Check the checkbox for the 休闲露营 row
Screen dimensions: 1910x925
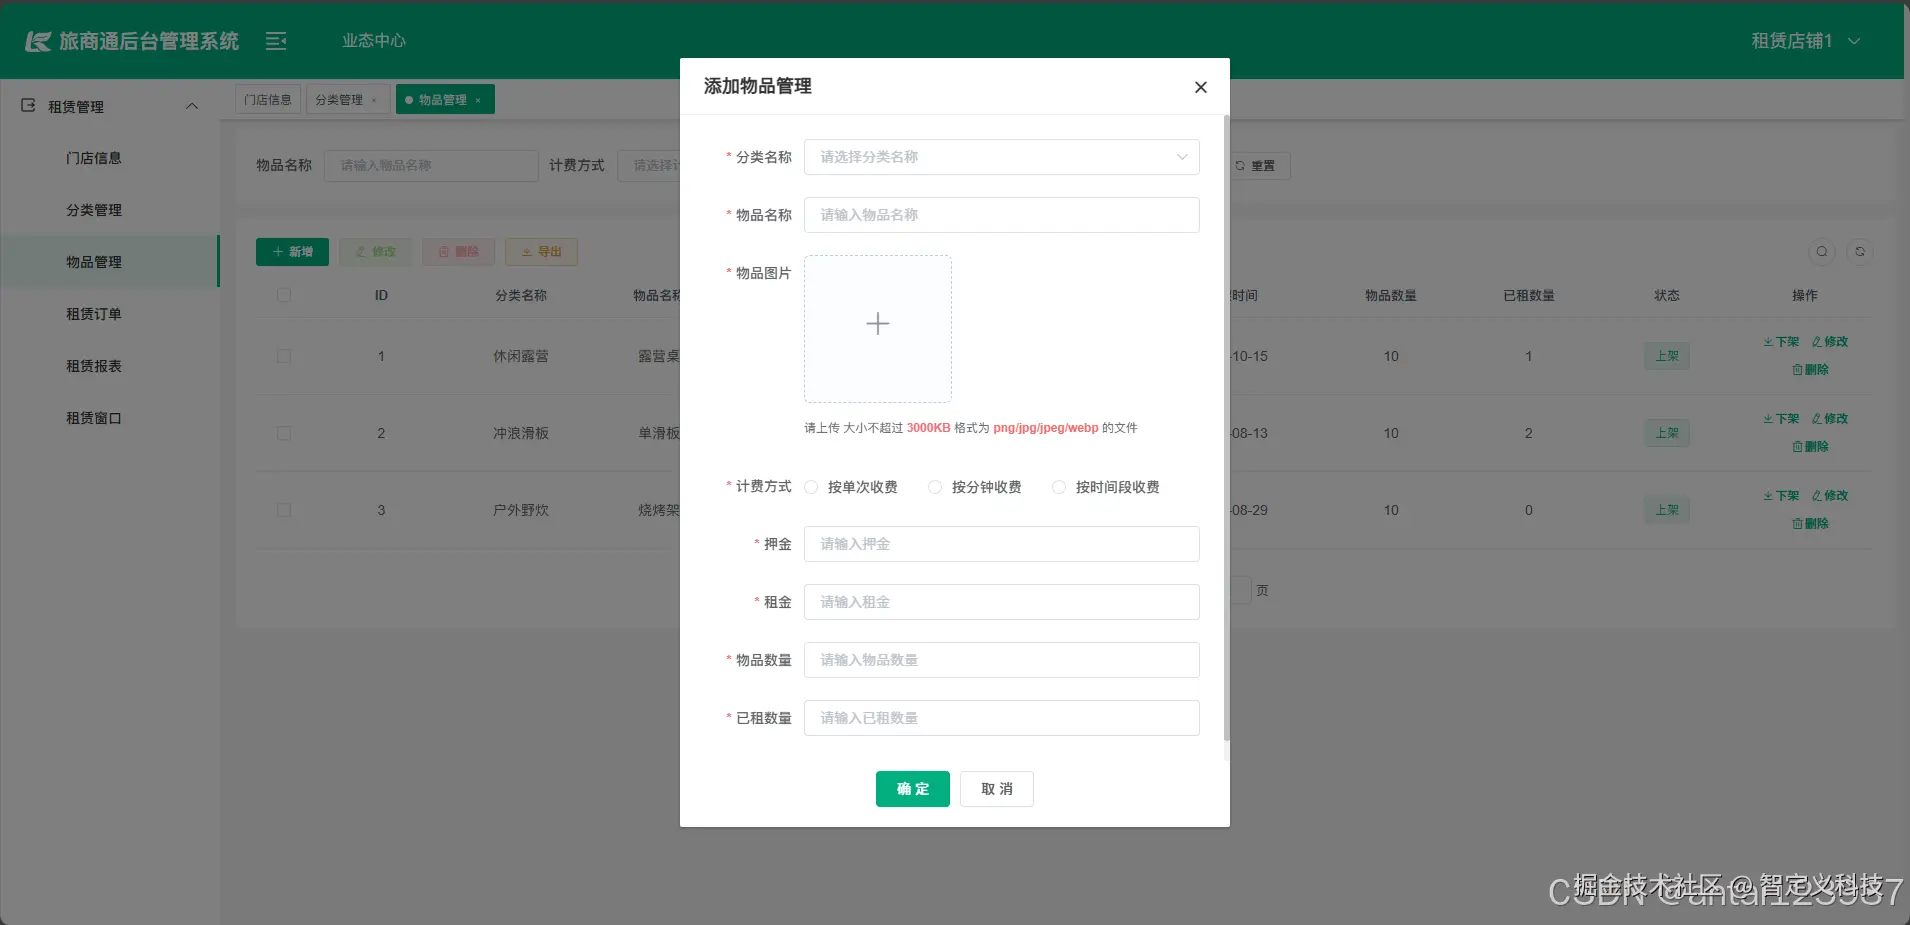click(x=284, y=356)
